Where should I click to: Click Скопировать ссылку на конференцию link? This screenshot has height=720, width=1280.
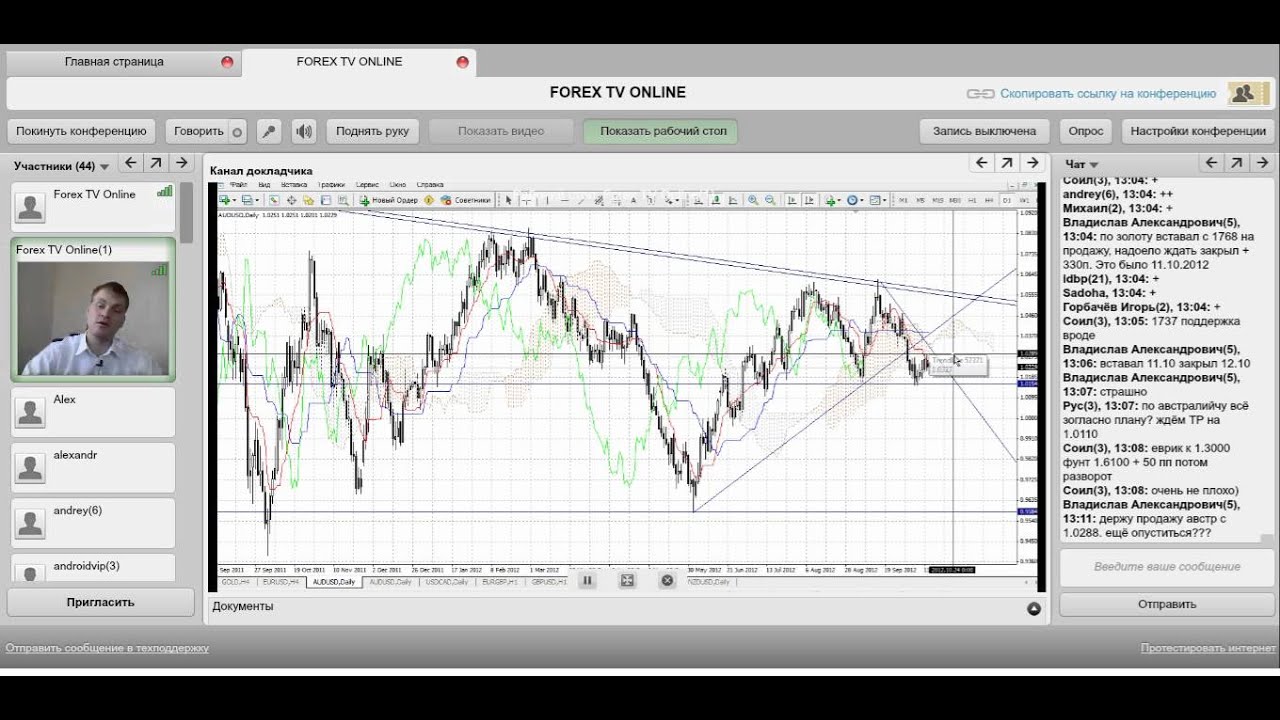(x=1108, y=93)
